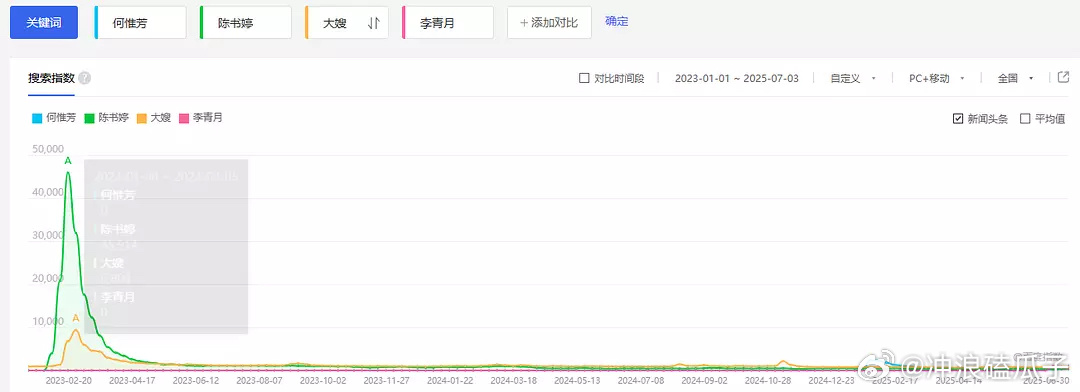This screenshot has width=1080, height=392.
Task: Click the 李青月 keyword input field
Action: point(448,23)
